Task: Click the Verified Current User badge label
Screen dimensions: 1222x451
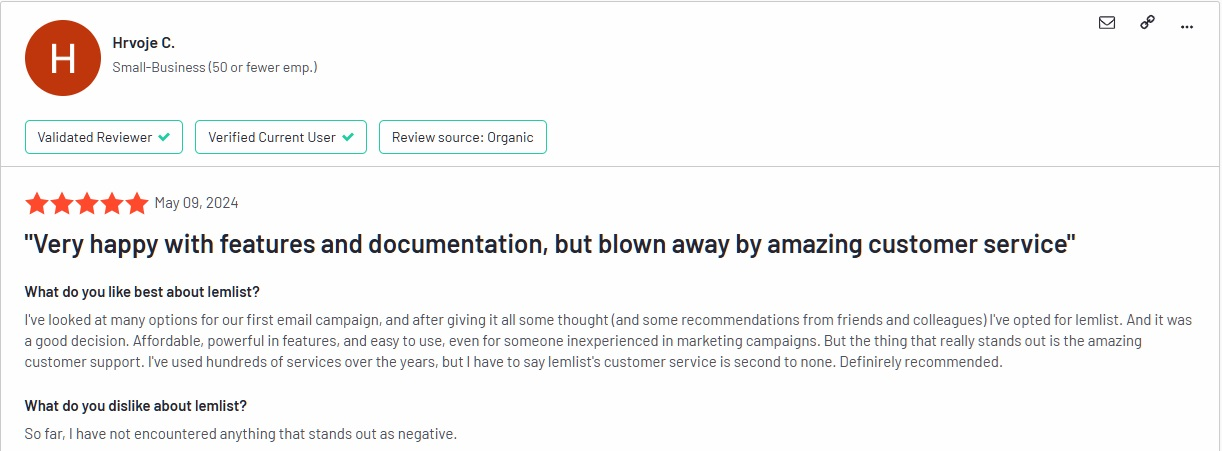Action: 272,137
